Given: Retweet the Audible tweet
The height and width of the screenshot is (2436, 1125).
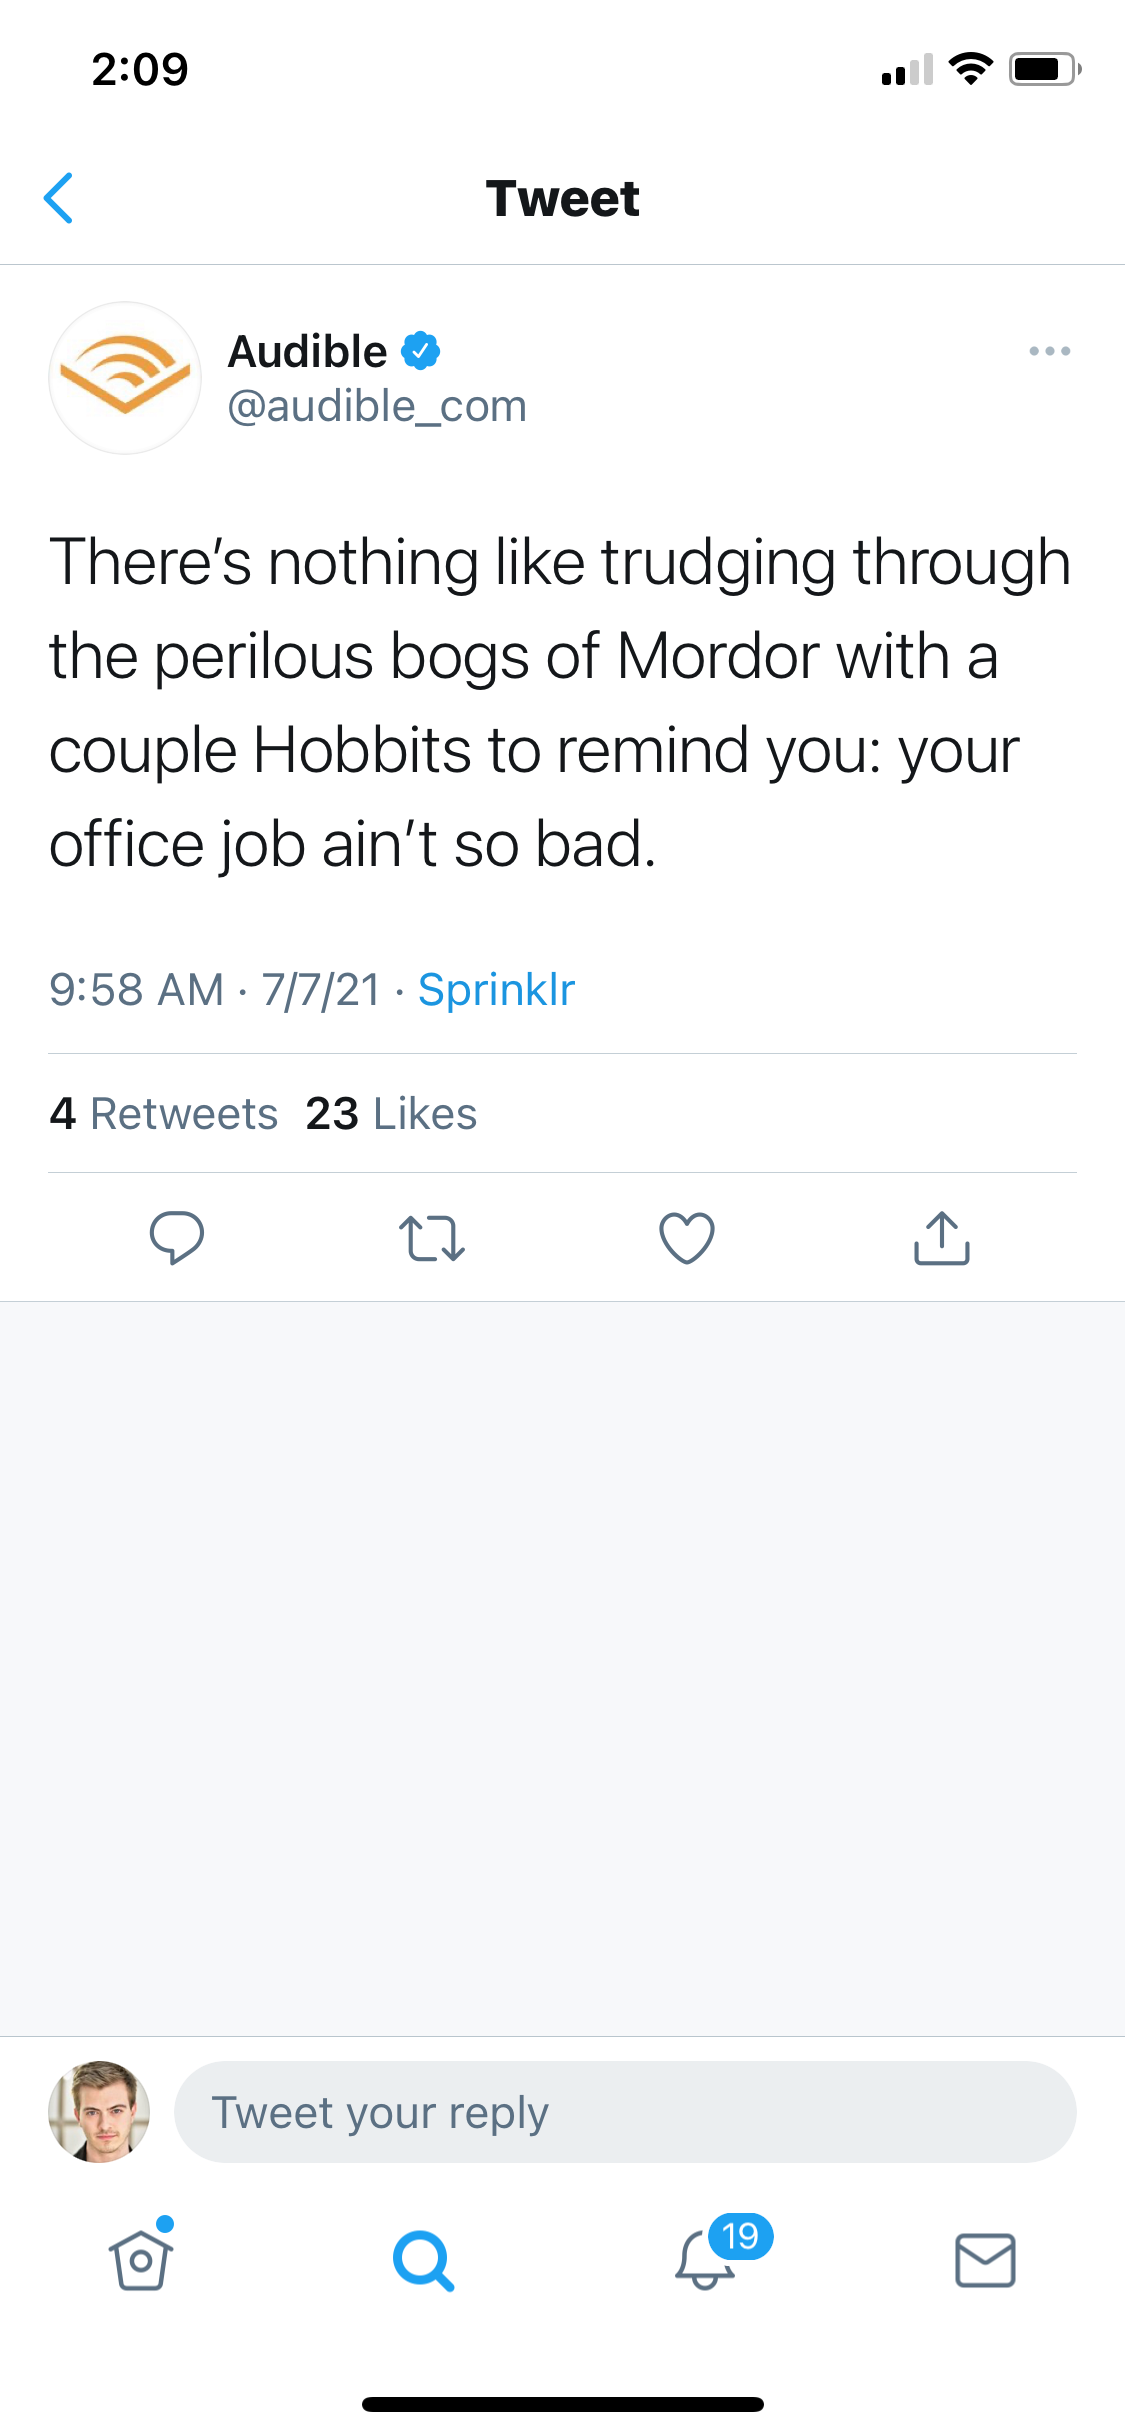Looking at the screenshot, I should (x=432, y=1238).
